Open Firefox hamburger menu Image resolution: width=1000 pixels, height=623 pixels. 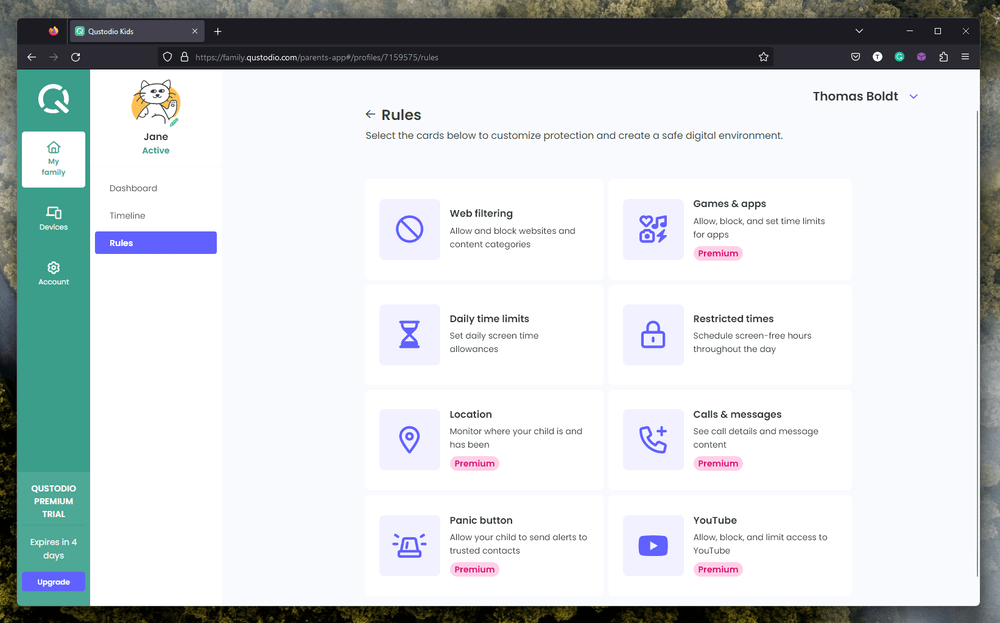965,57
